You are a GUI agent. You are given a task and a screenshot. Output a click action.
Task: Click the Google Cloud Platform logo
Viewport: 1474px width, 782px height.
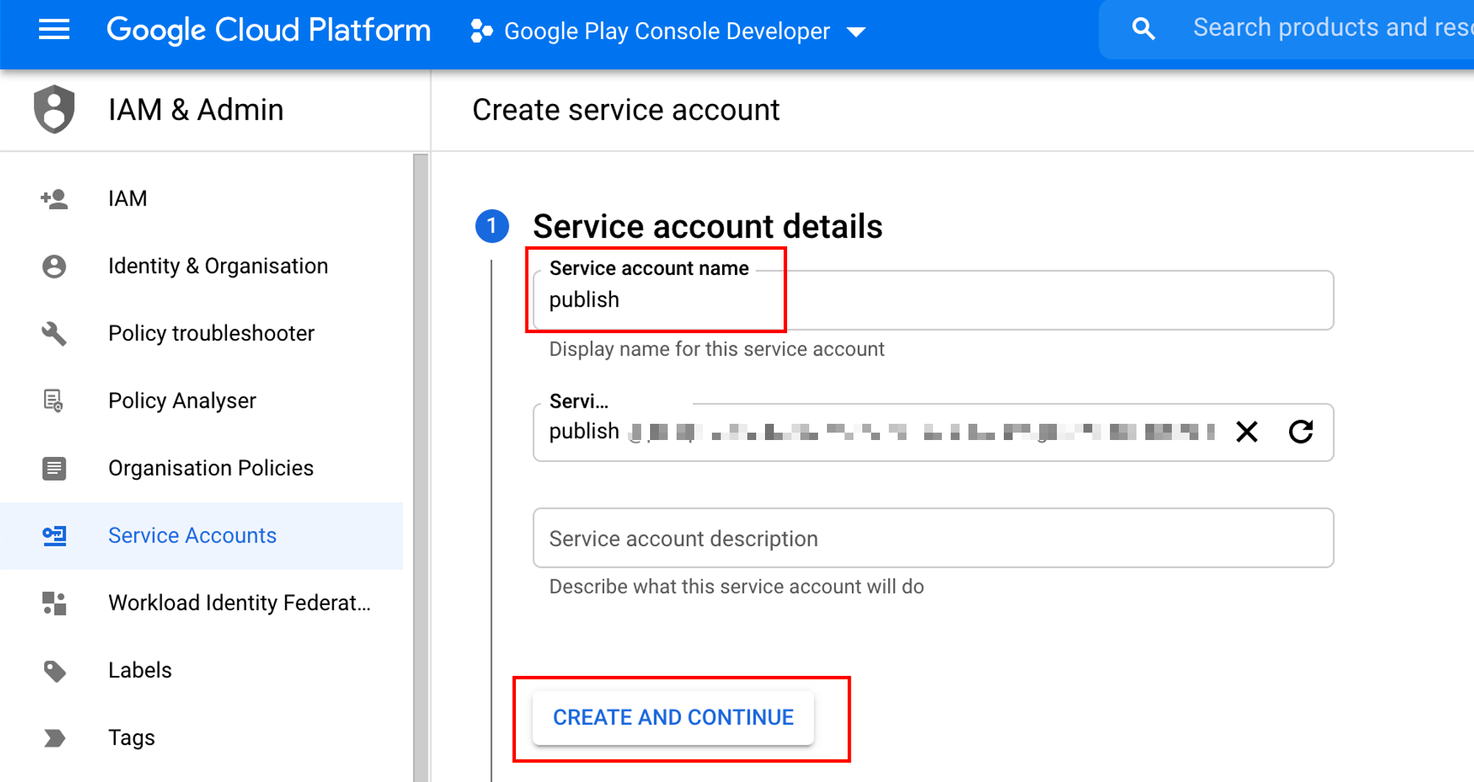268,30
